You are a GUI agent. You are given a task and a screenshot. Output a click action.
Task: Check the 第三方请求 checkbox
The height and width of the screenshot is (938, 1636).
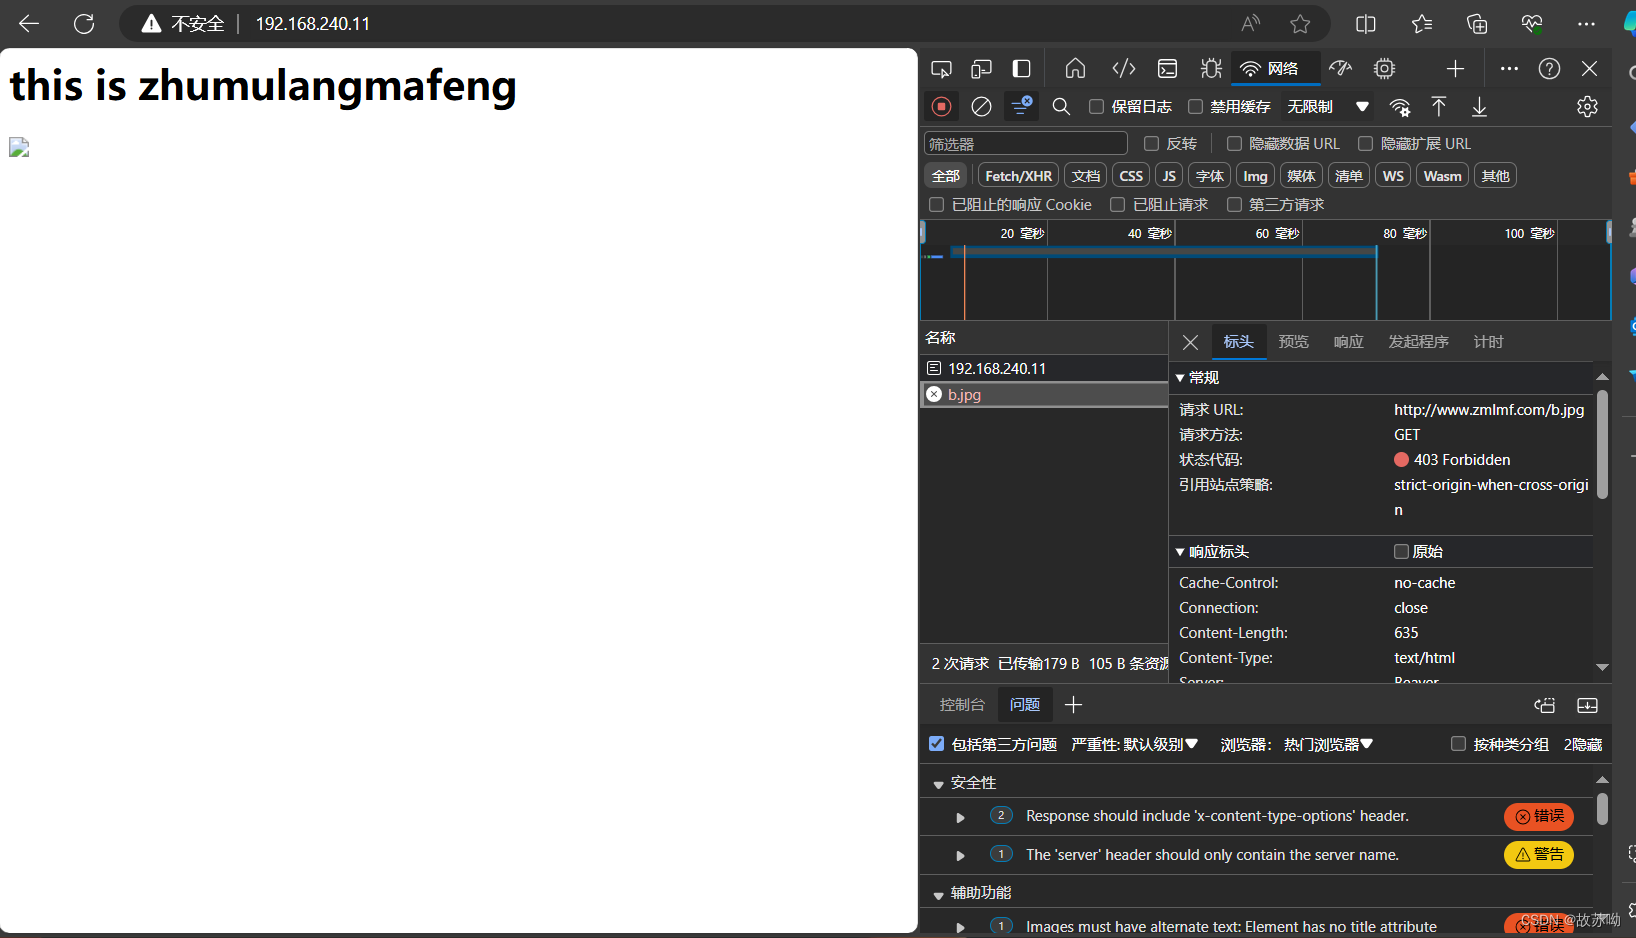coord(1234,204)
